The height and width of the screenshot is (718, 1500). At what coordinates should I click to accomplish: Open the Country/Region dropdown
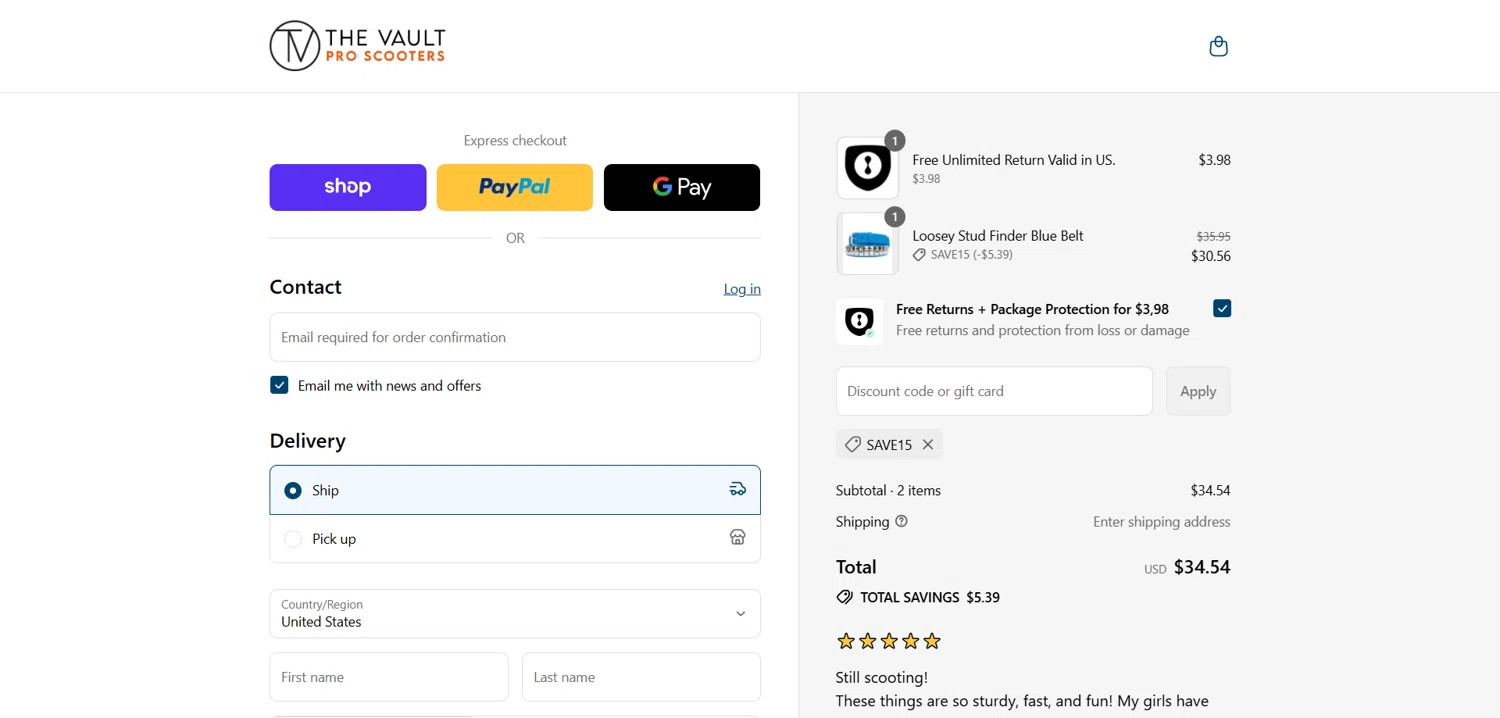(x=515, y=613)
